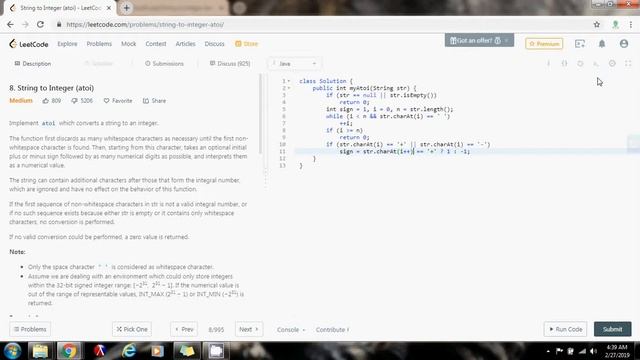Submit the solution
The height and width of the screenshot is (360, 640).
613,329
